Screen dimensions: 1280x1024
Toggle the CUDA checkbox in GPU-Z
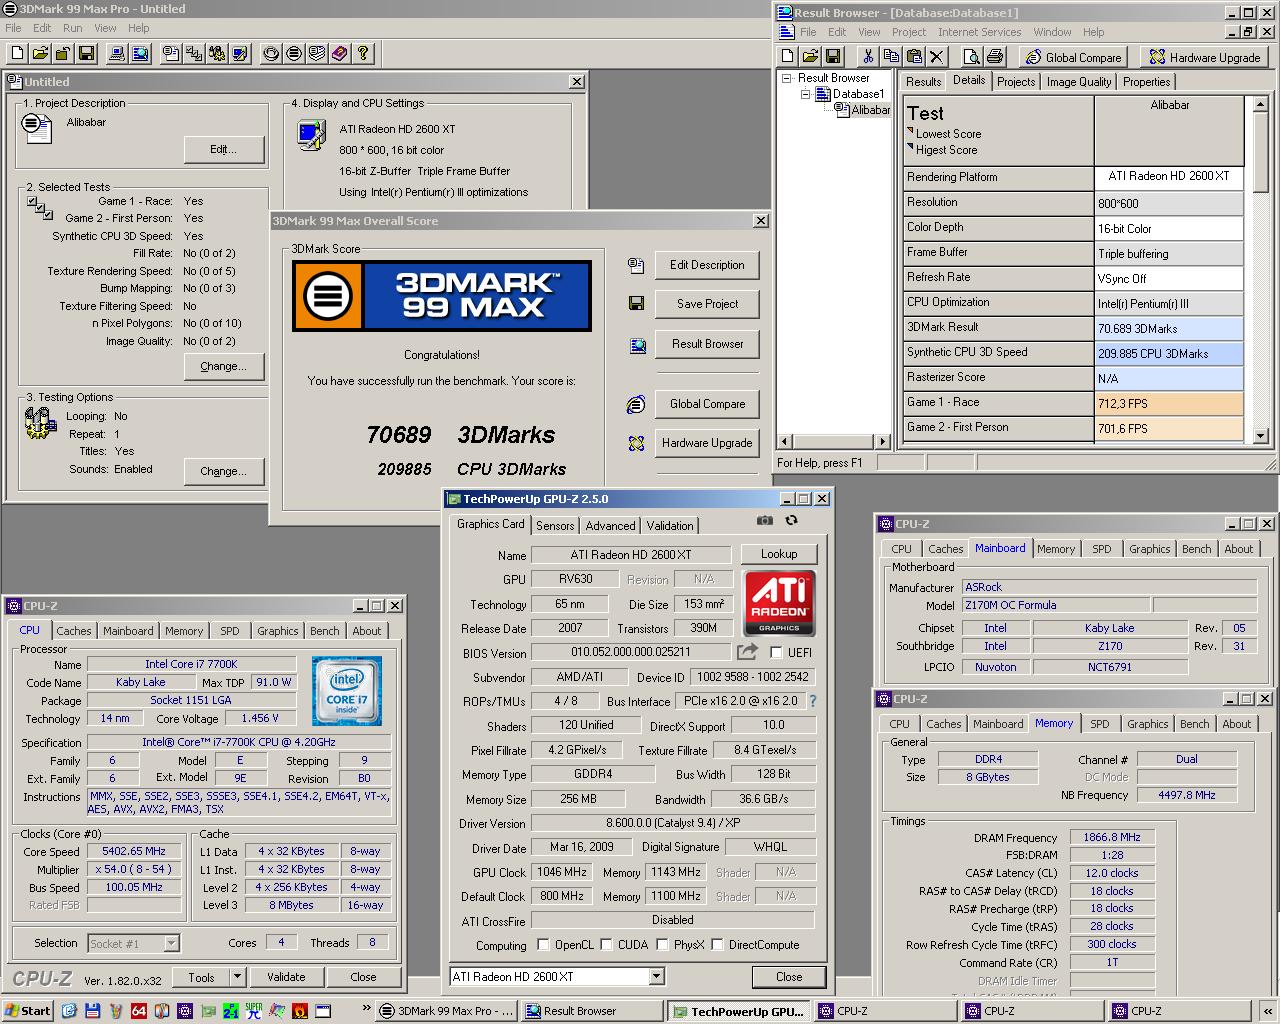(x=607, y=944)
